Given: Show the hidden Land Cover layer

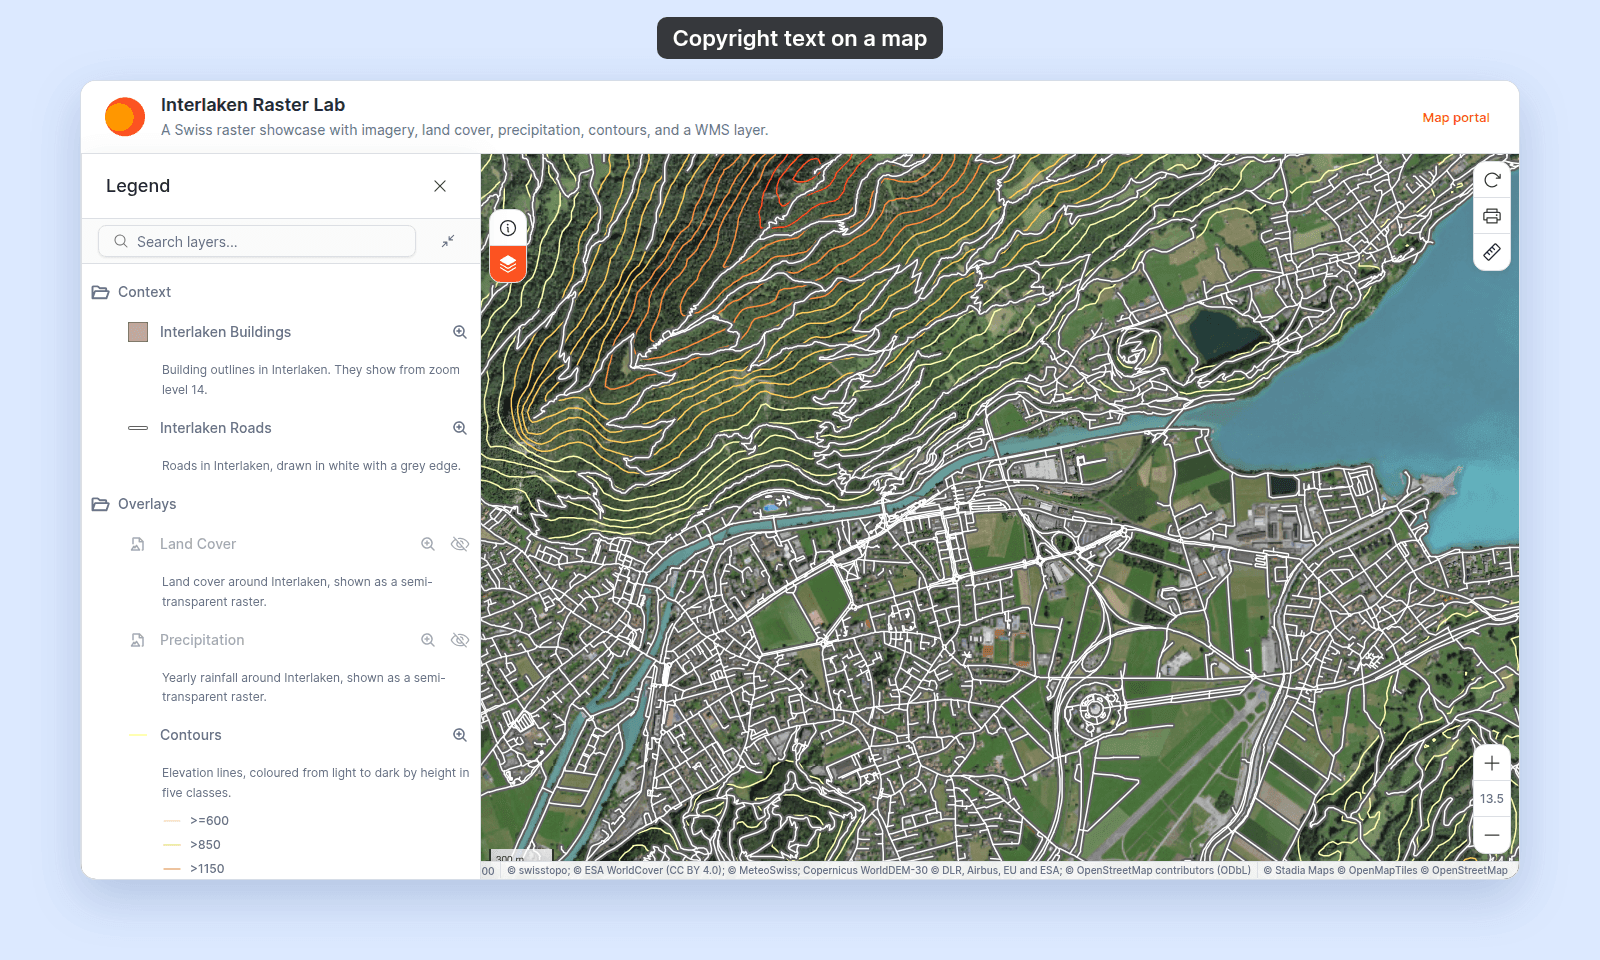Looking at the screenshot, I should click(460, 544).
